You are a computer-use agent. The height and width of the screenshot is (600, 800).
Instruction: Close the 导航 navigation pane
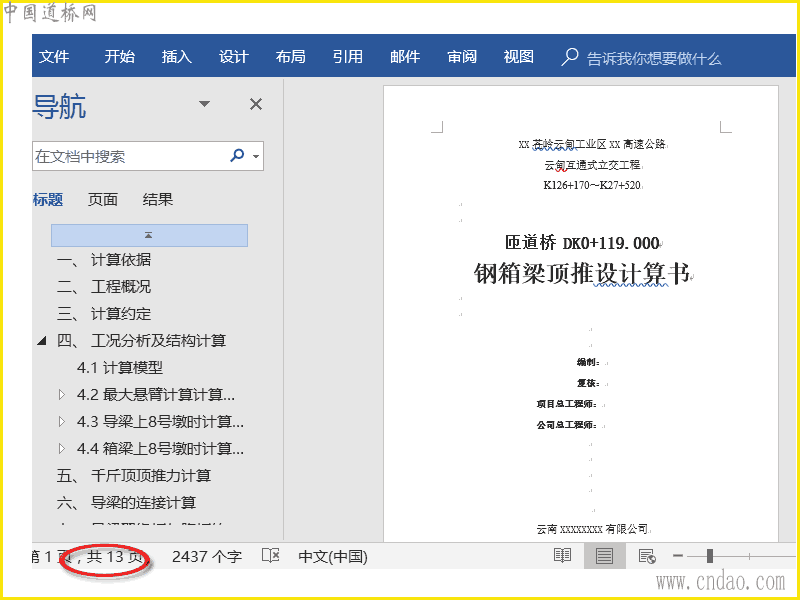pyautogui.click(x=256, y=104)
